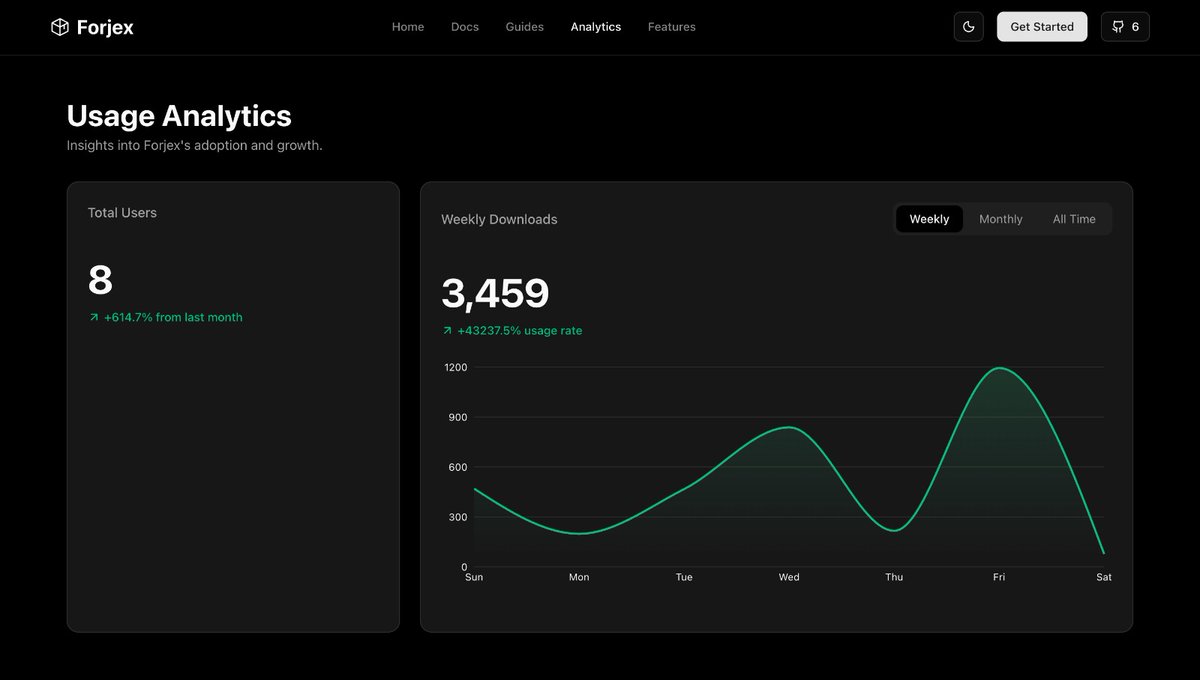Click the Fri x-axis label
This screenshot has height=680, width=1200.
tap(999, 577)
